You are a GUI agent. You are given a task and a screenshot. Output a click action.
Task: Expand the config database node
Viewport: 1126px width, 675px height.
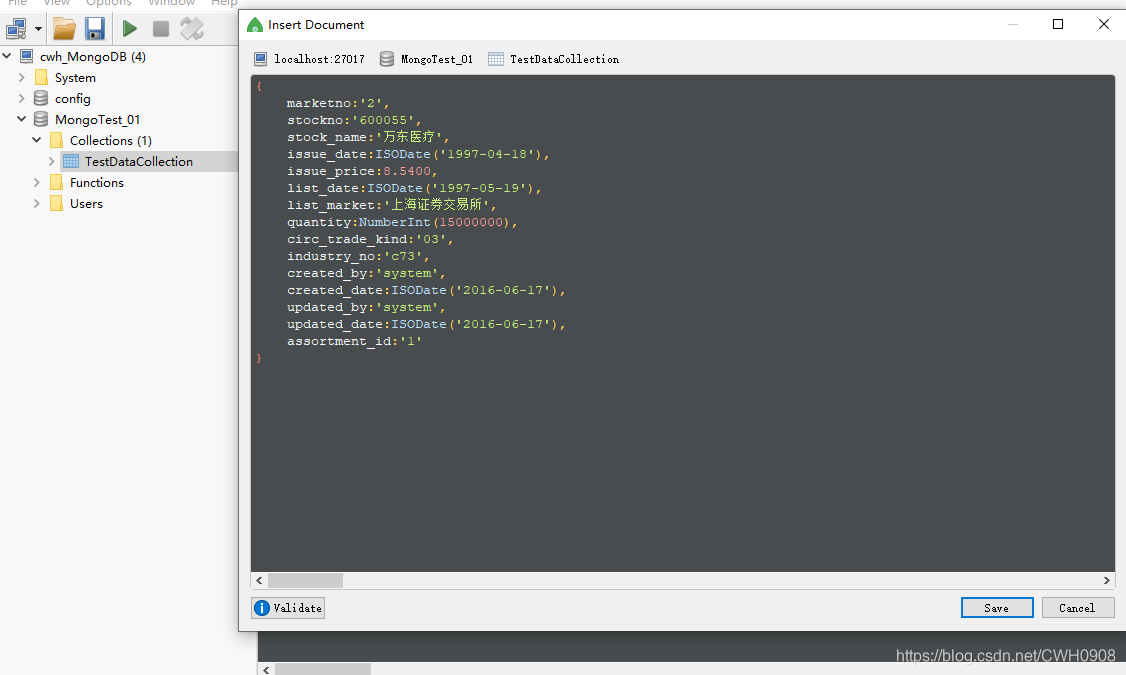(22, 98)
